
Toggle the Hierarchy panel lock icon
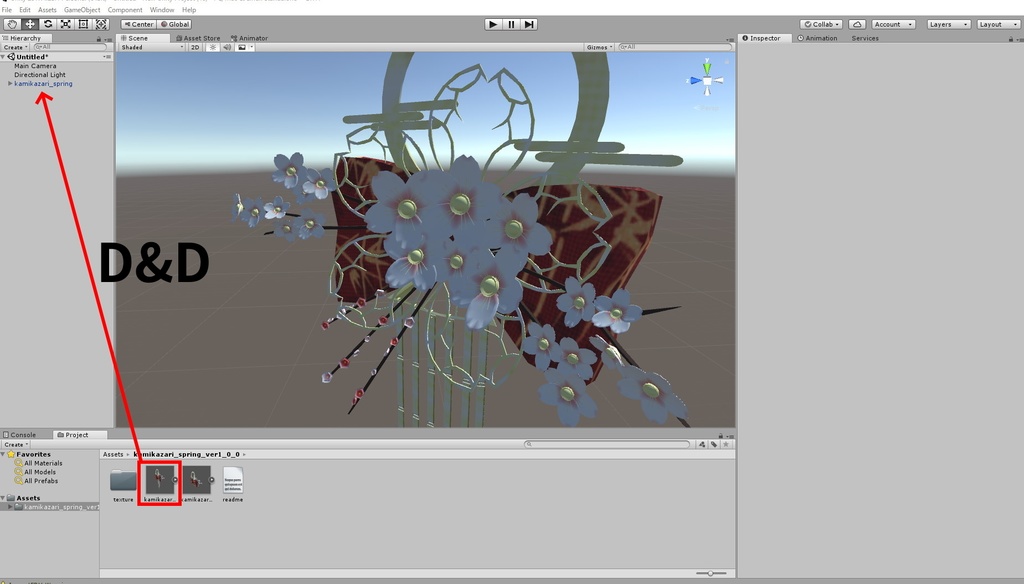tap(99, 39)
